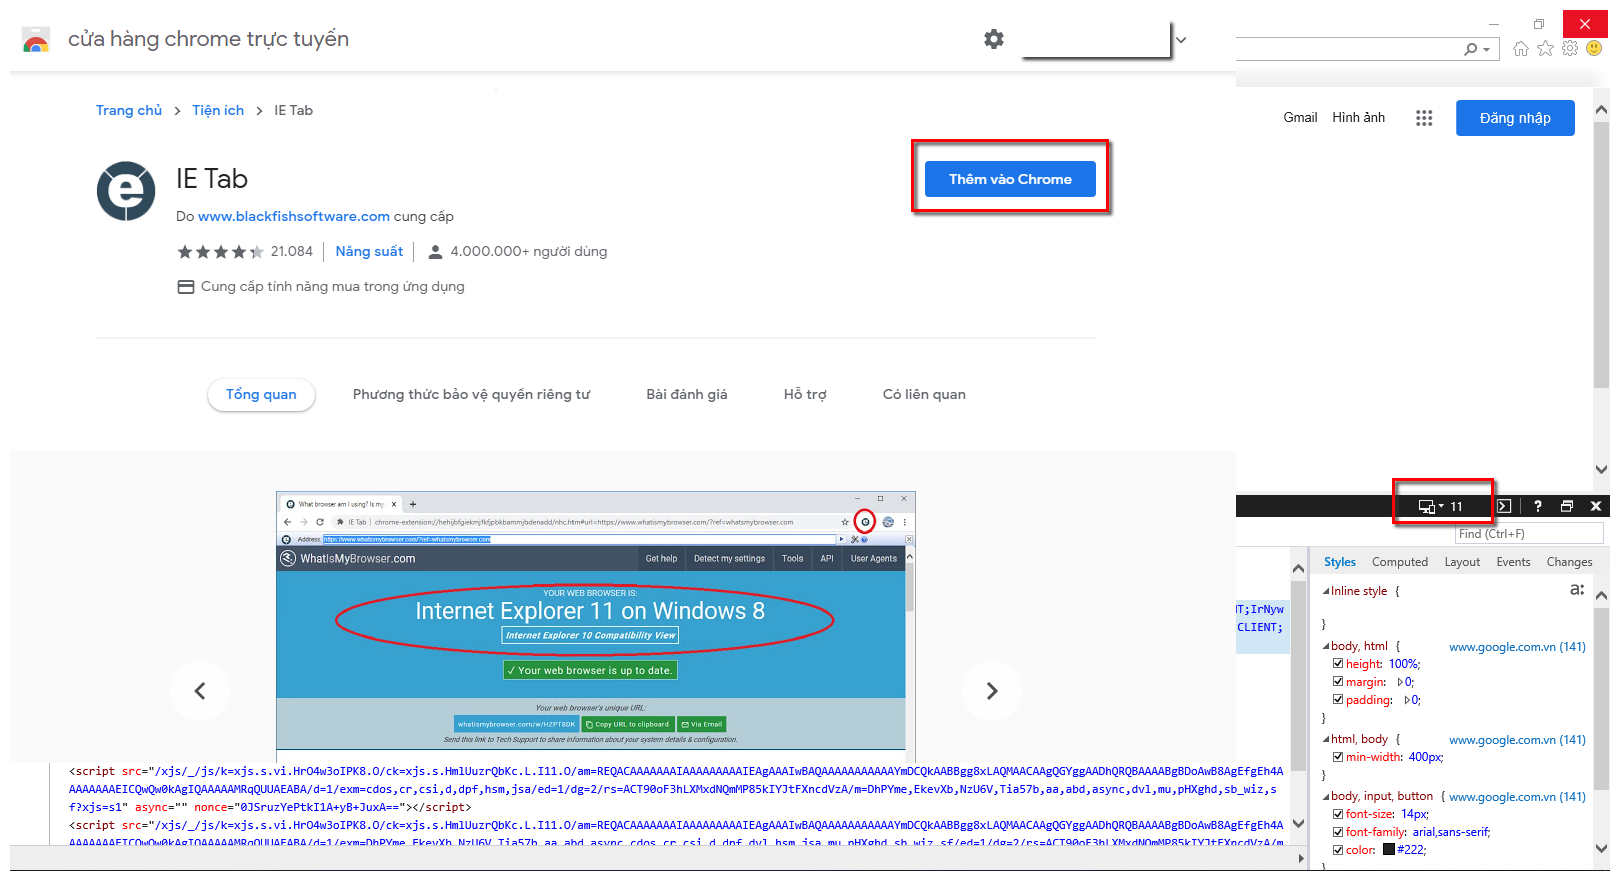Open the Có liên quan tab
This screenshot has height=881, width=1620.
[x=924, y=394]
